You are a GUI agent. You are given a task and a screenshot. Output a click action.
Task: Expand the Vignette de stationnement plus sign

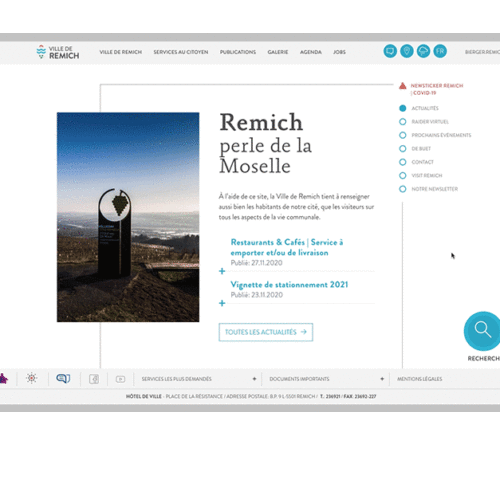coord(222,303)
